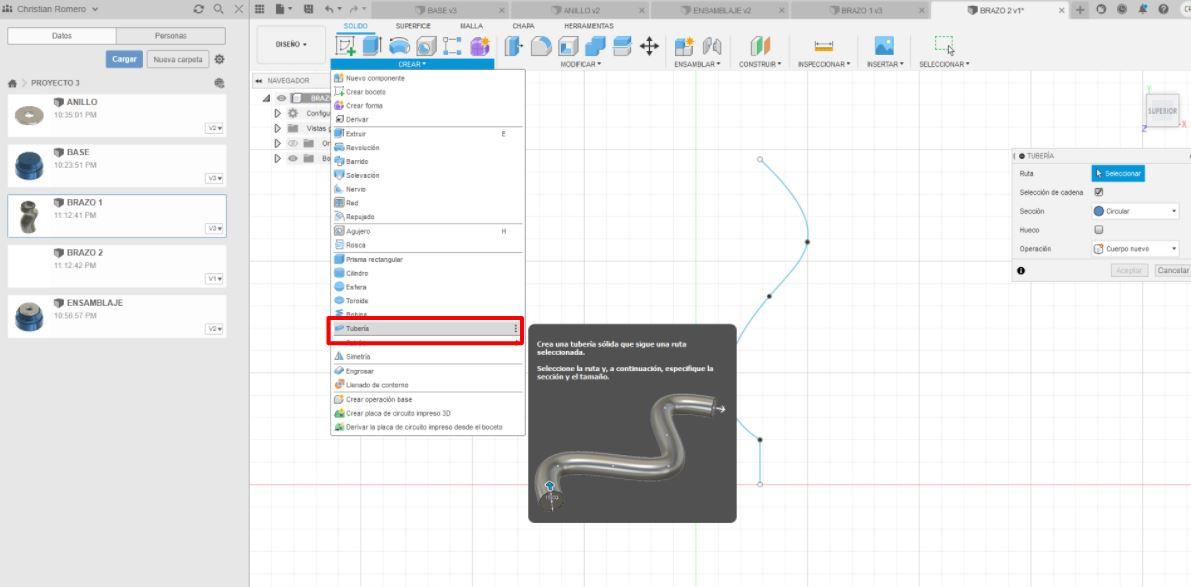
Task: Open the ENSAMBLAJE file thumbnail
Action: (30, 317)
